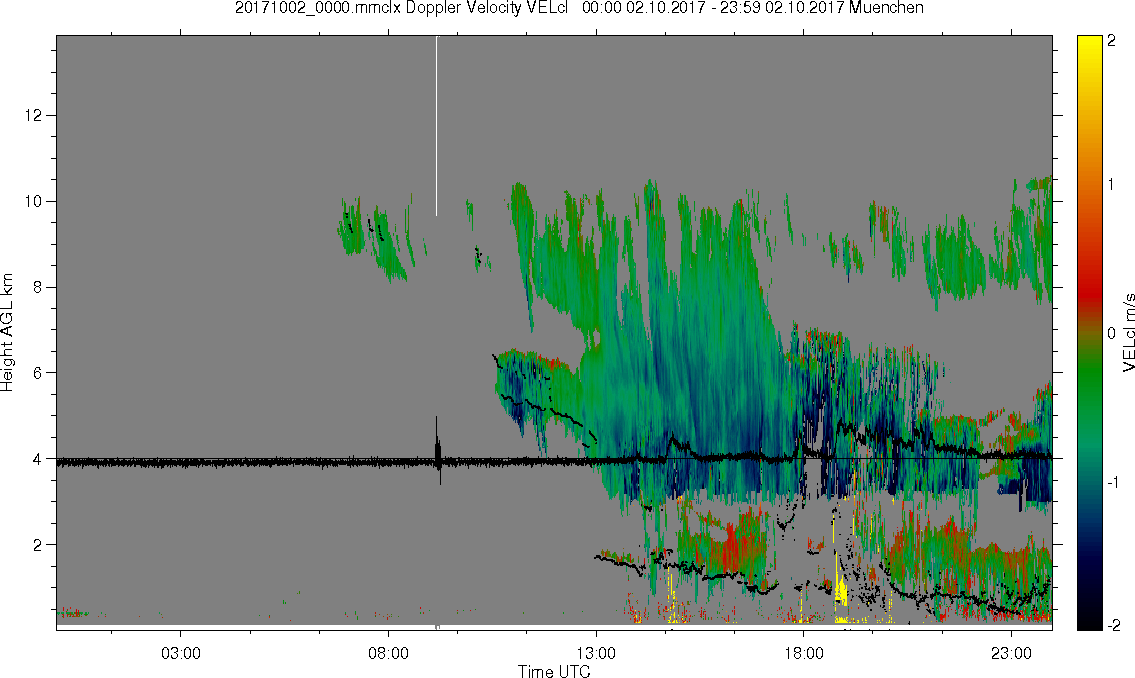Click the '08:00' time axis label
This screenshot has width=1135, height=678.
pyautogui.click(x=388, y=653)
